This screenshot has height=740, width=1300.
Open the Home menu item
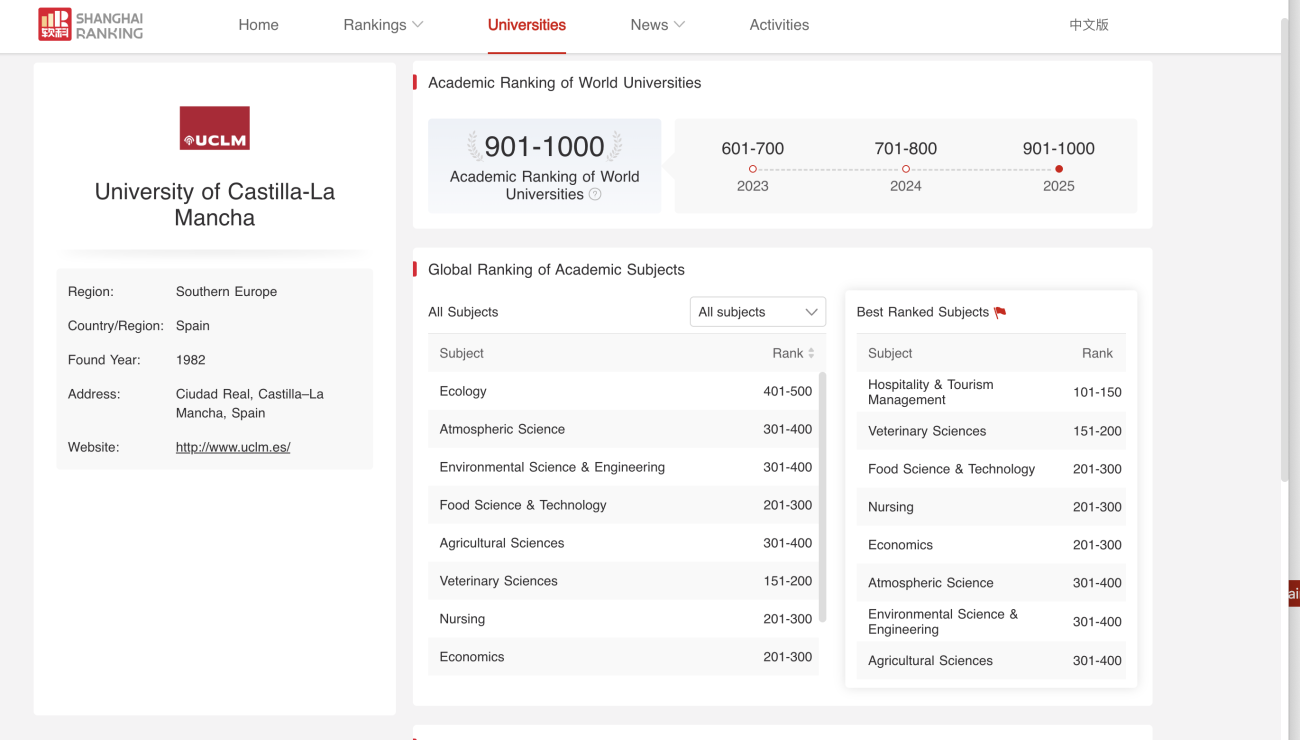[x=258, y=25]
